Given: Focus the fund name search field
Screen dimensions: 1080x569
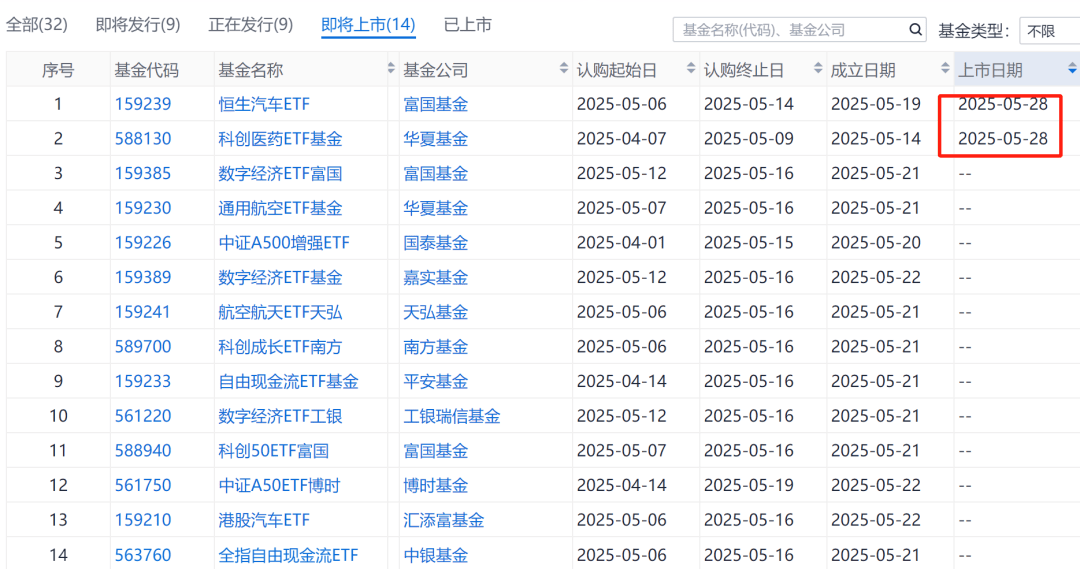Looking at the screenshot, I should [788, 30].
